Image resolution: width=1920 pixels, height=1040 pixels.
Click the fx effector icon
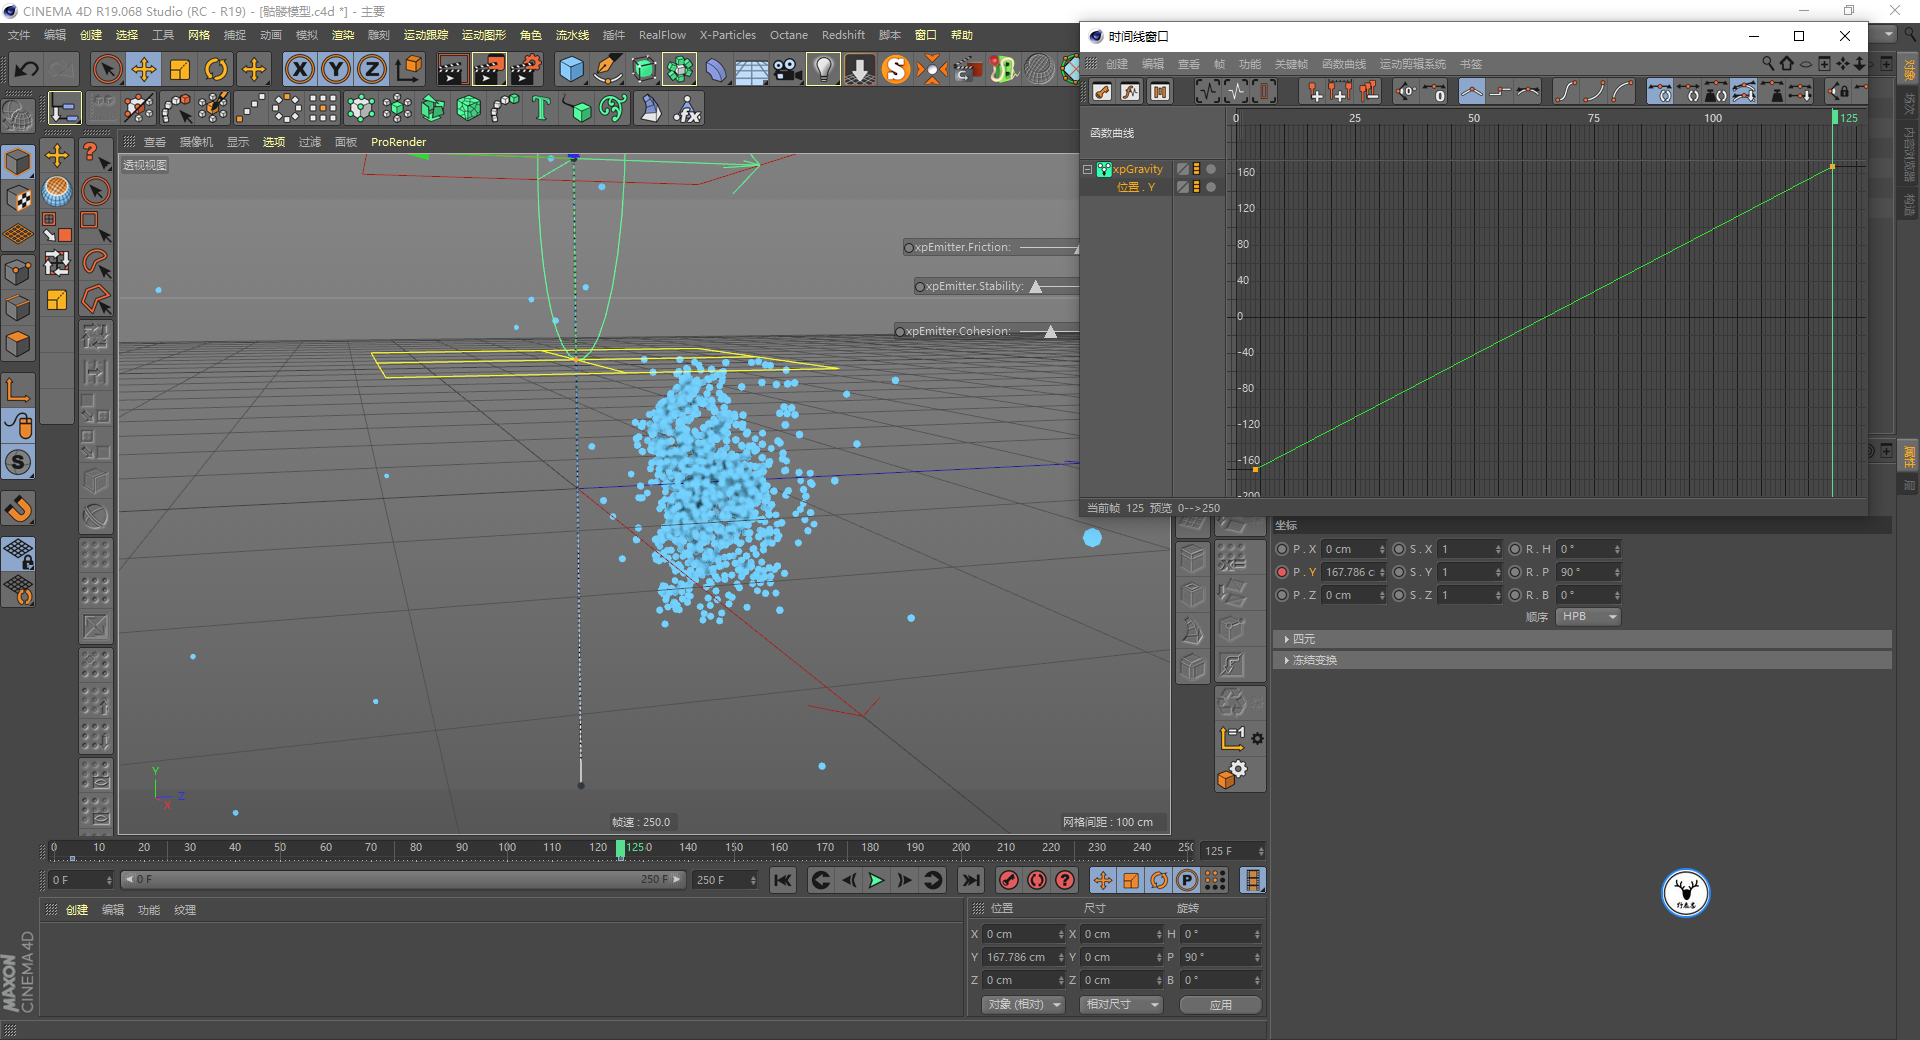point(687,108)
